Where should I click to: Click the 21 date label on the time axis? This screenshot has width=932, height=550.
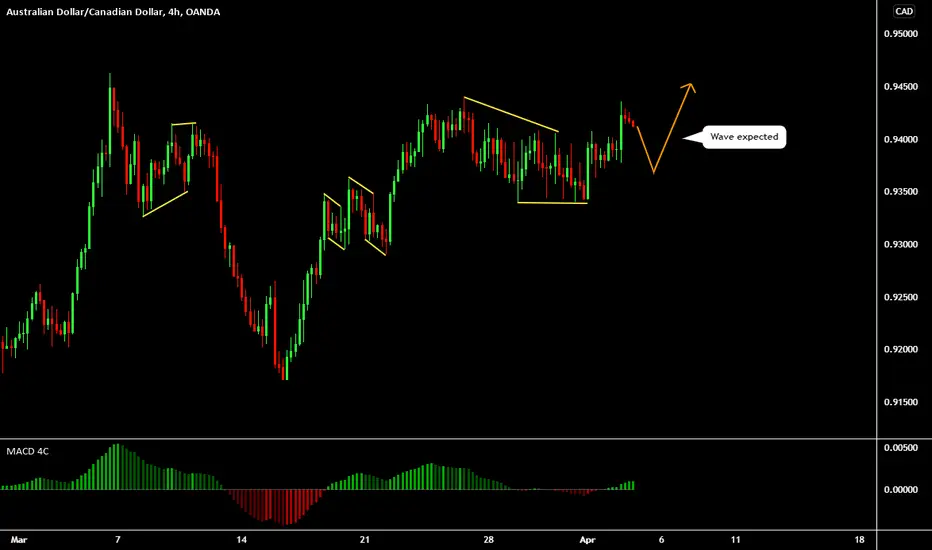coord(364,540)
